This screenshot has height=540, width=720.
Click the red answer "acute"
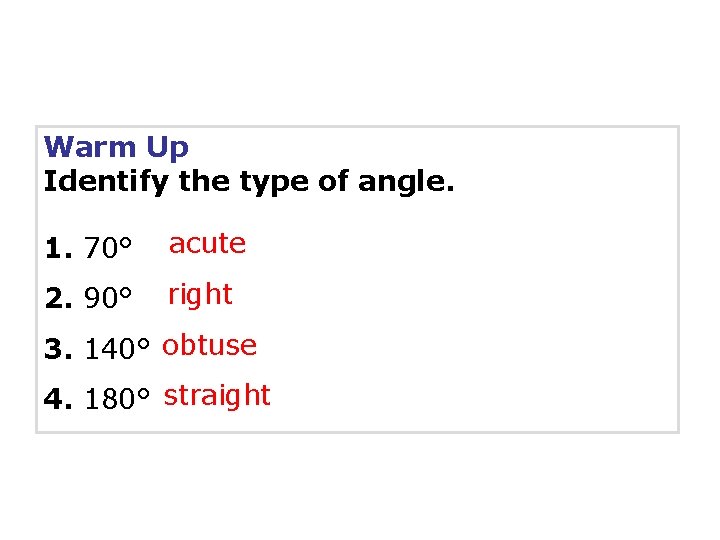pyautogui.click(x=207, y=244)
